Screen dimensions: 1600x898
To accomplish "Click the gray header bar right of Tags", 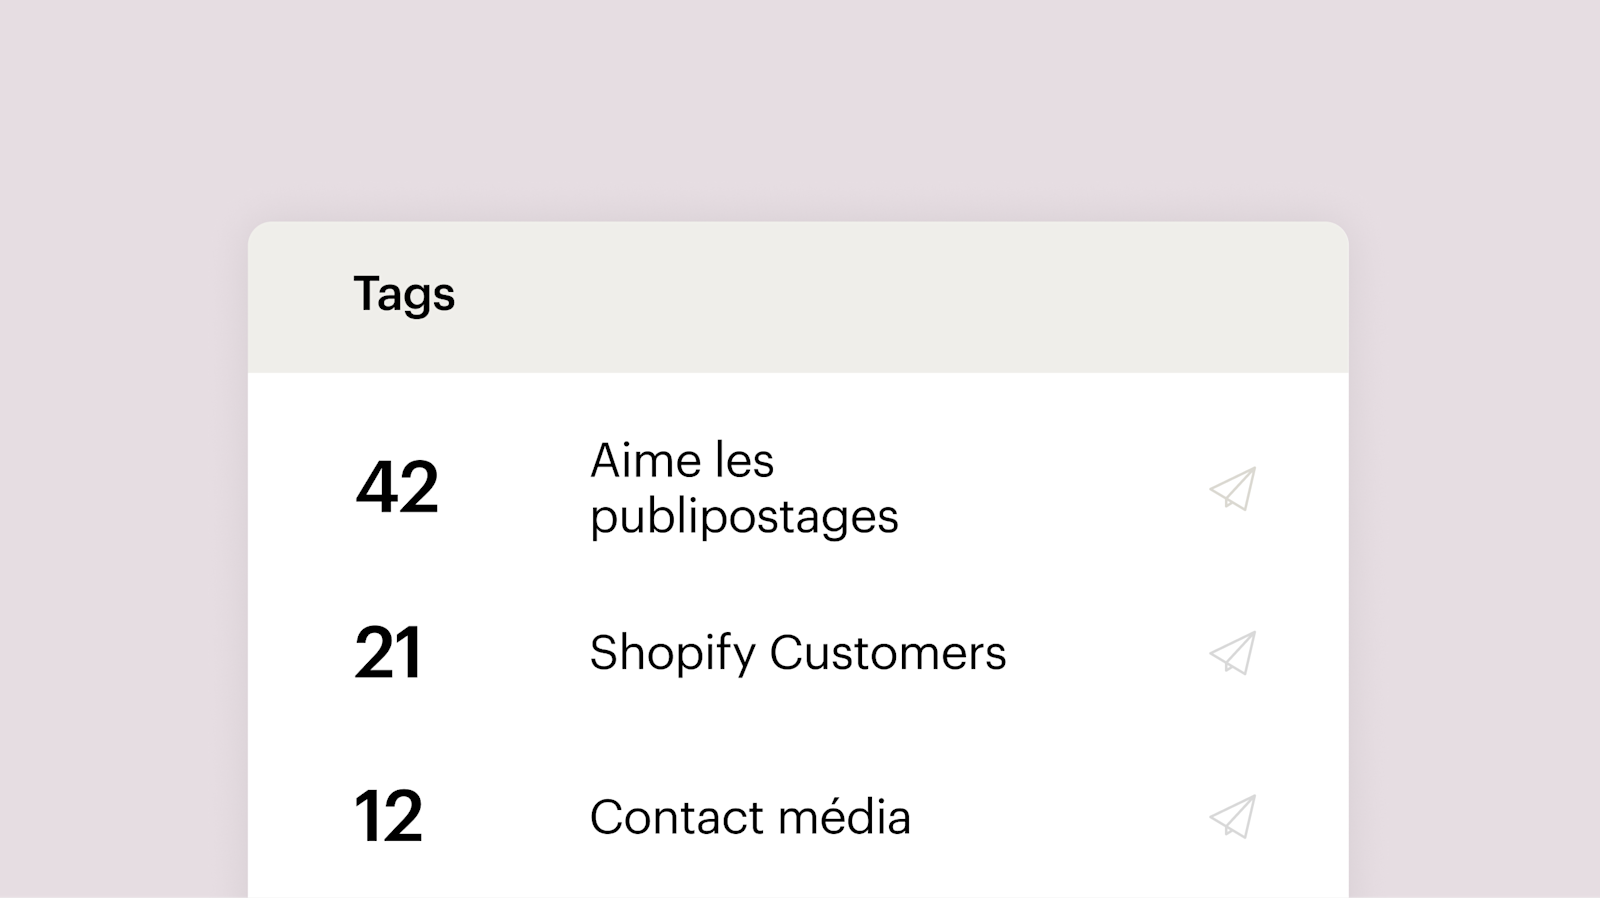I will point(900,296).
